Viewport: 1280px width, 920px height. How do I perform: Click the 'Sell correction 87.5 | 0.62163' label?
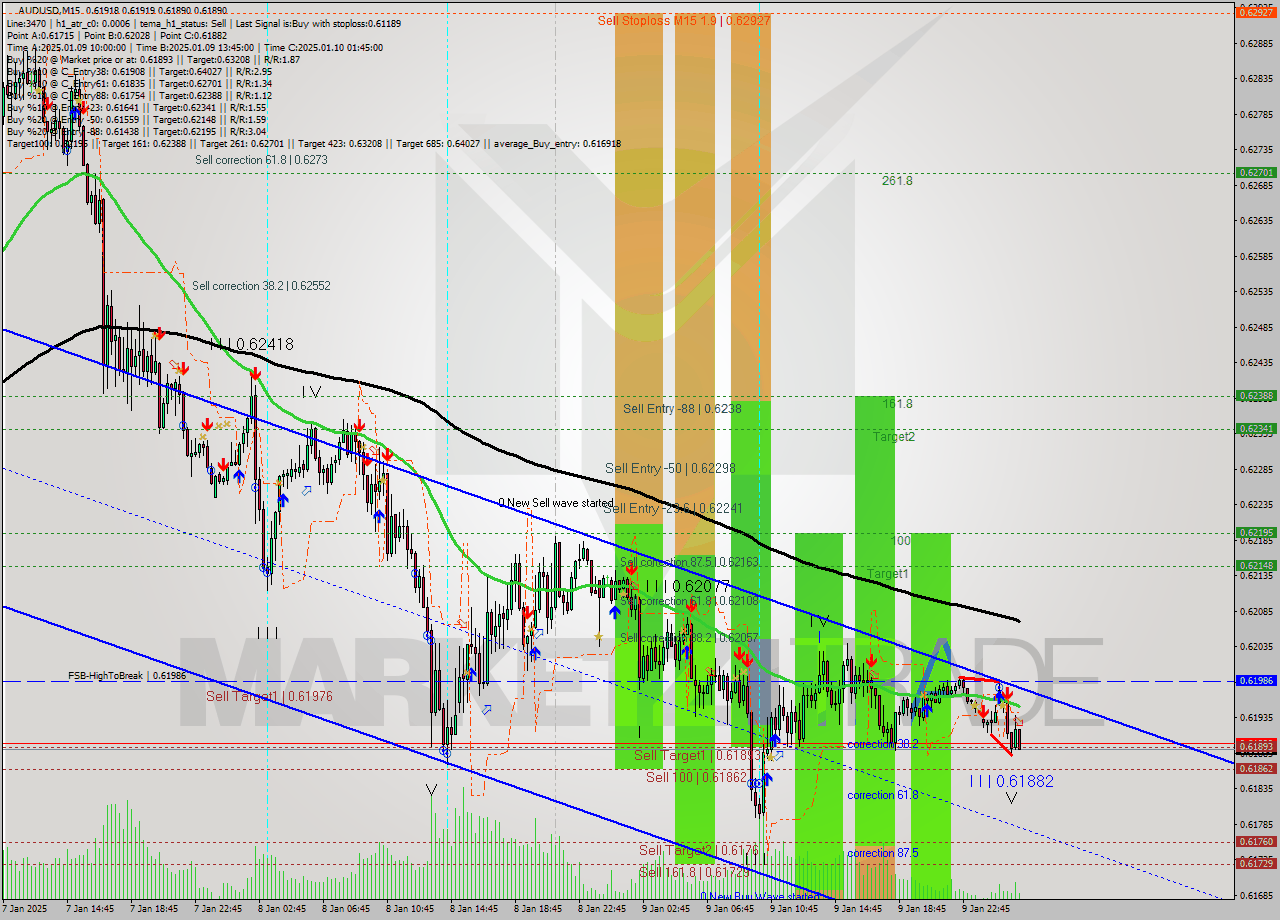(x=689, y=563)
